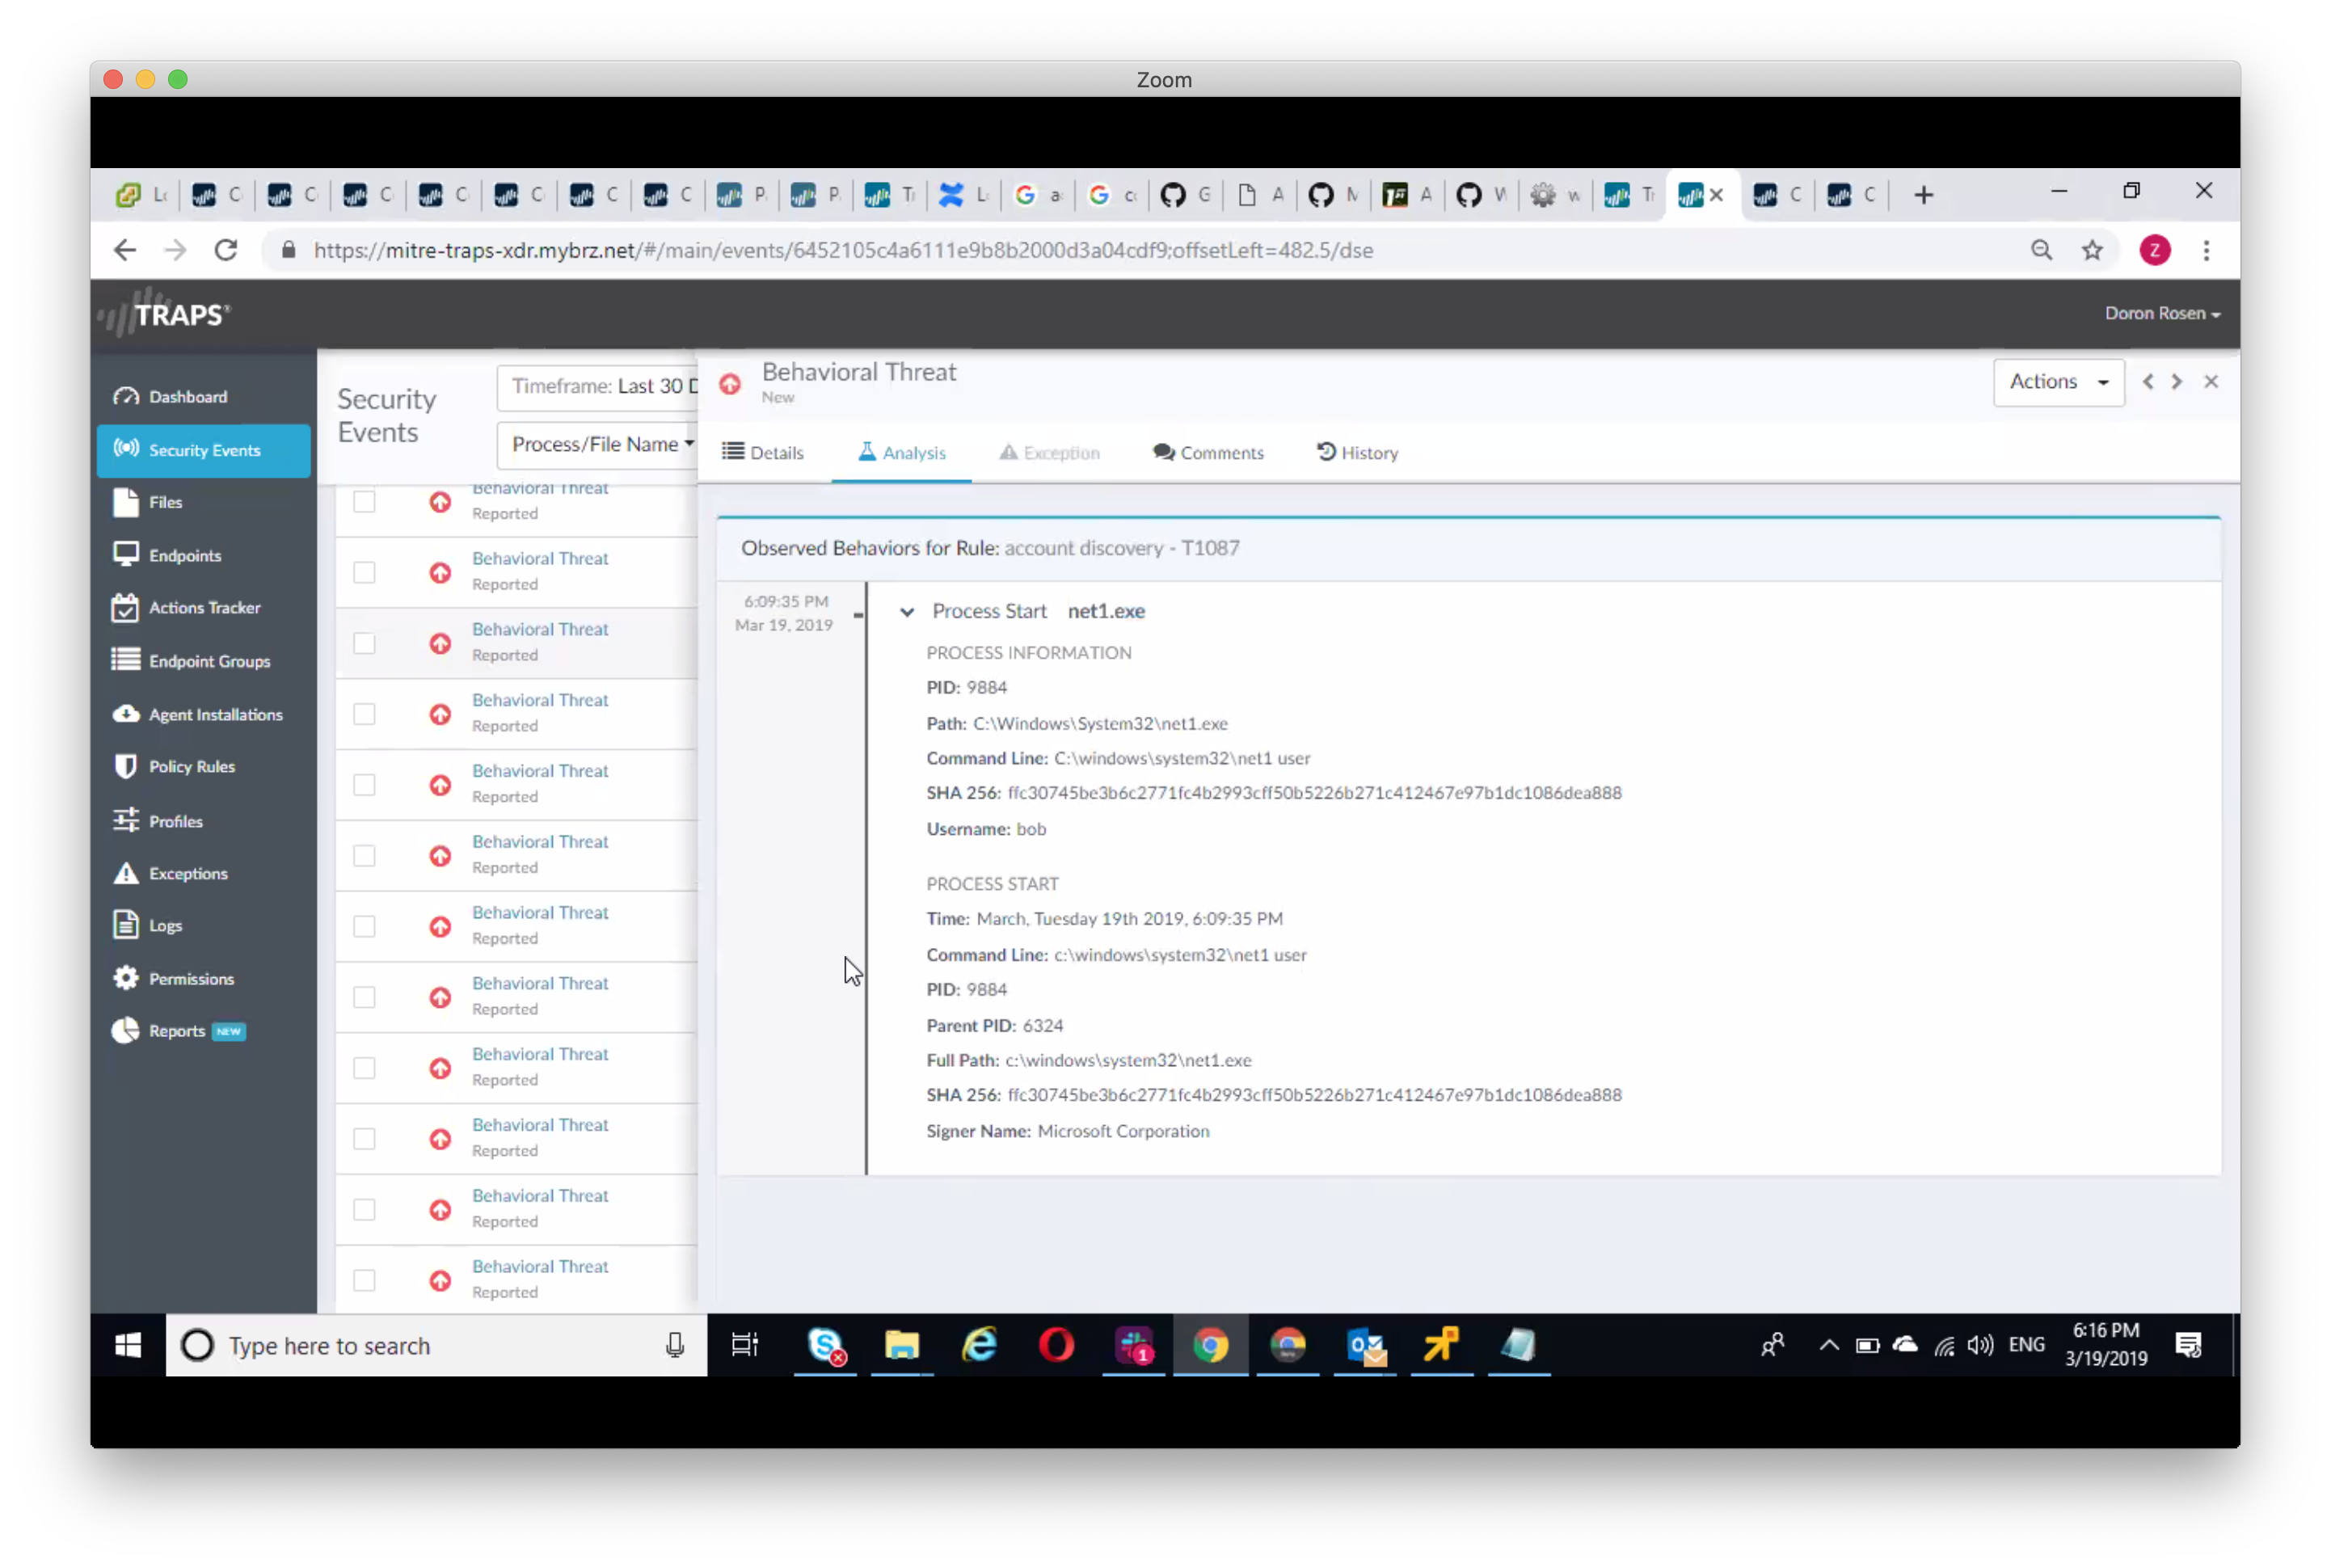Tick the checkbox of the second event row
This screenshot has width=2331, height=1568.
[x=364, y=573]
